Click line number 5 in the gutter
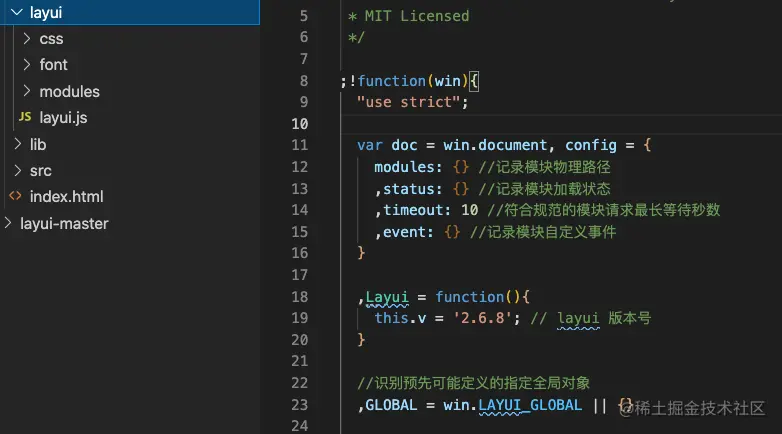The height and width of the screenshot is (434, 782). (x=304, y=16)
